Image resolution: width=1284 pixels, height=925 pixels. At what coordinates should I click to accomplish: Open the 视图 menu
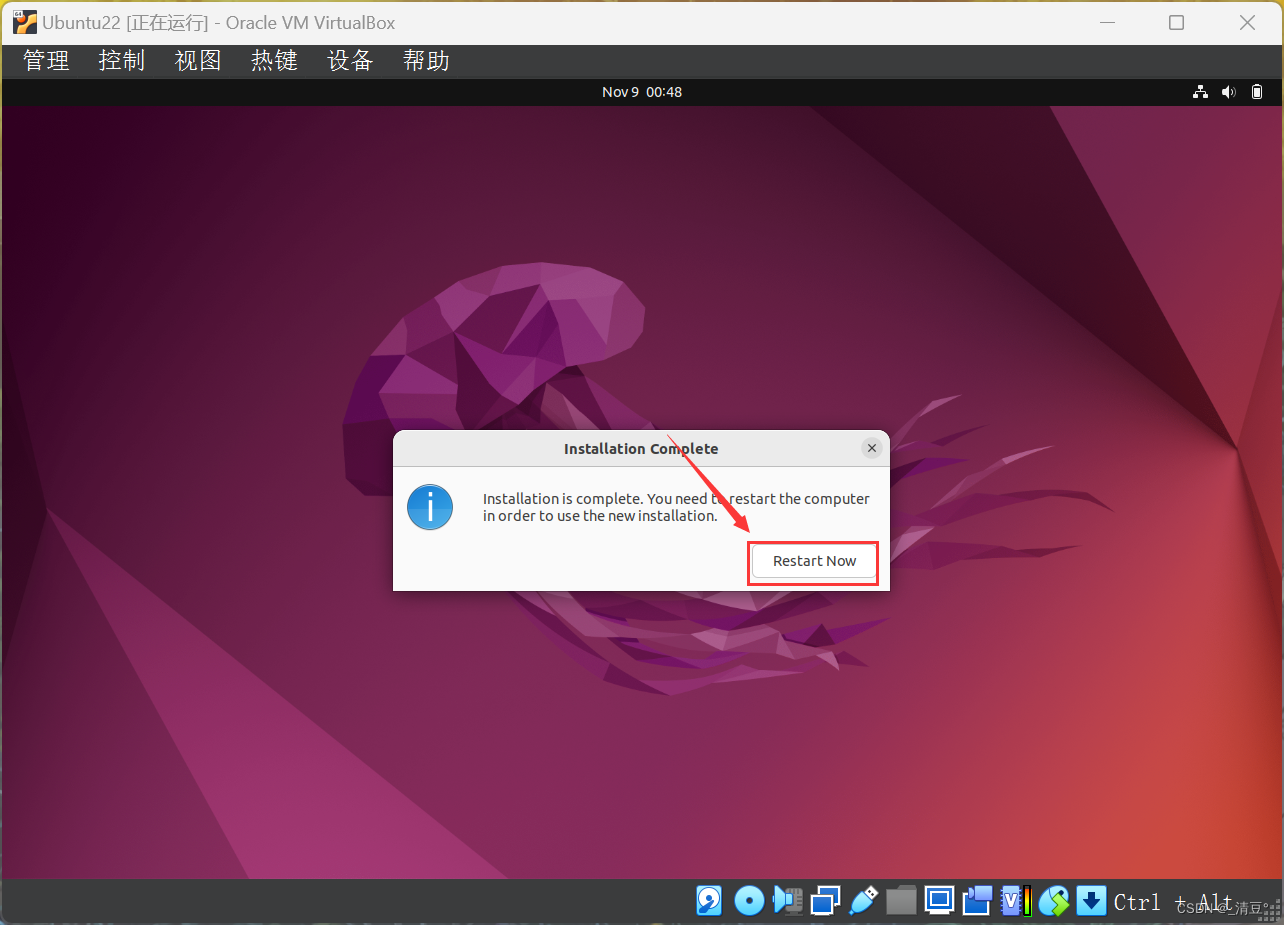(198, 61)
